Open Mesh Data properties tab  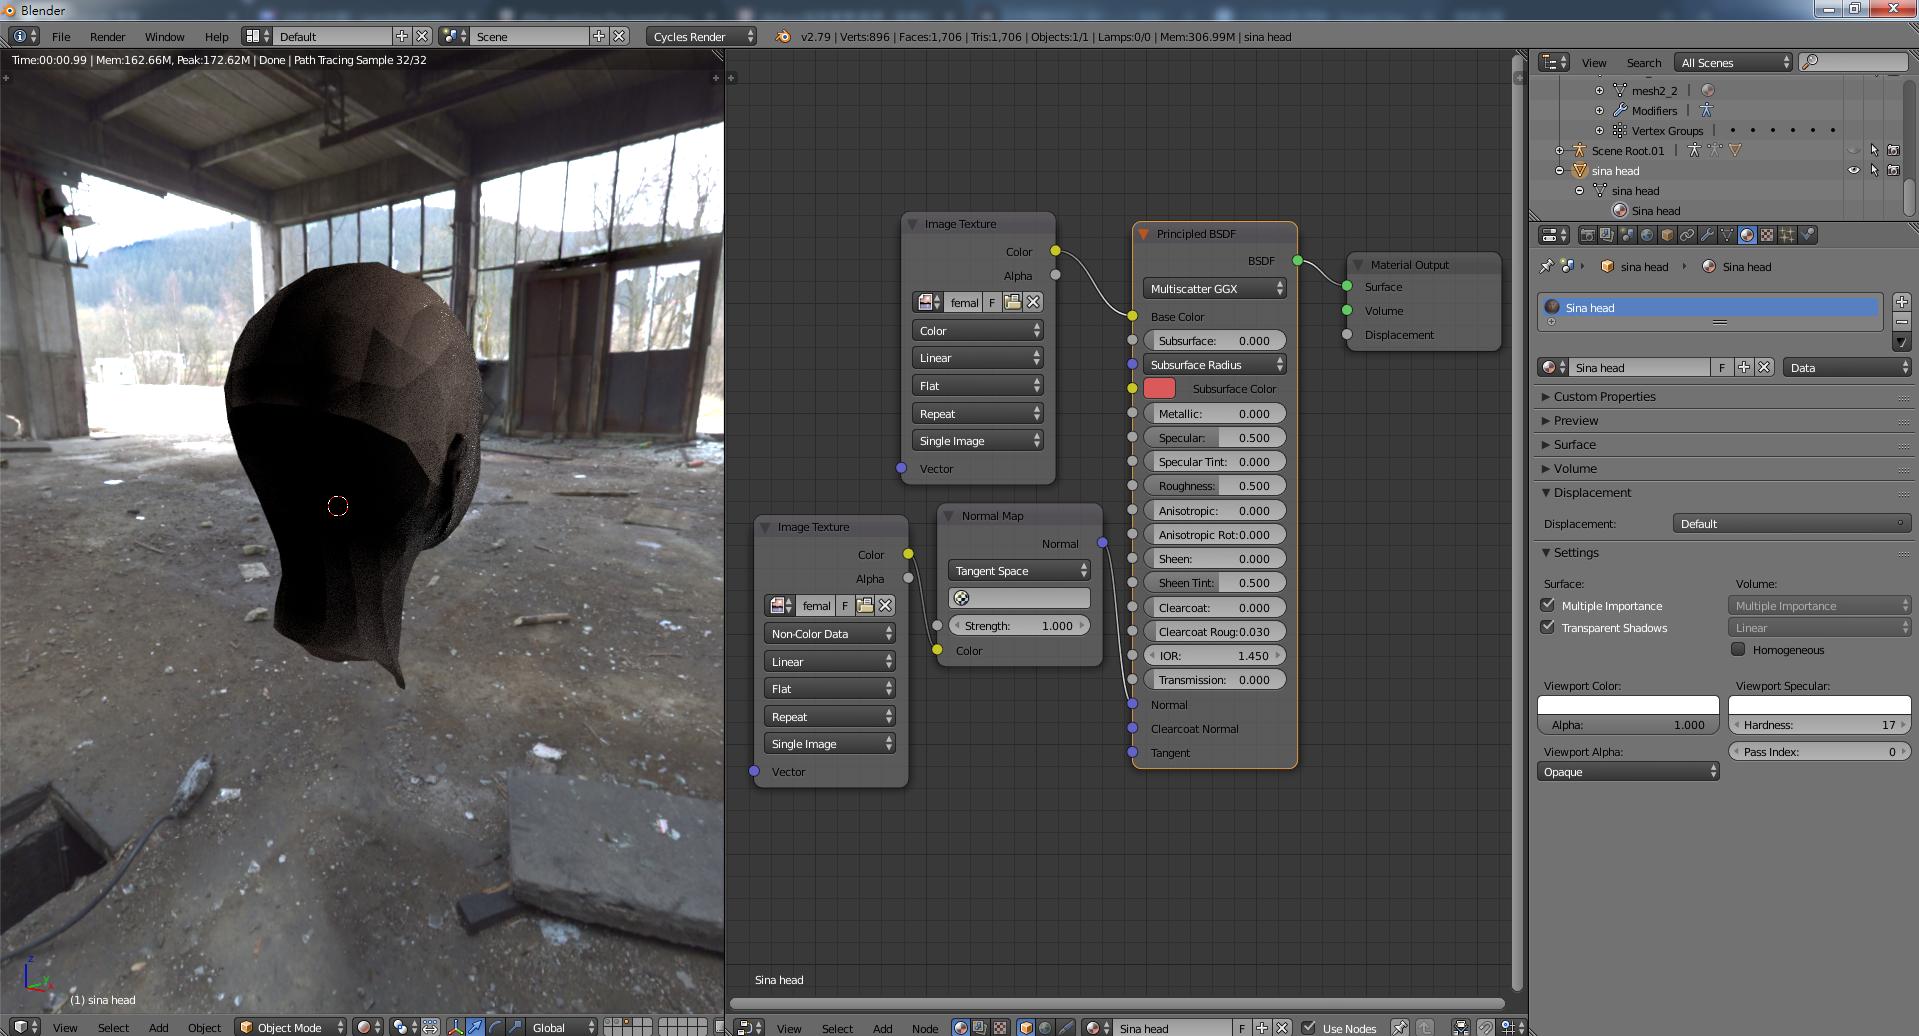(1727, 235)
